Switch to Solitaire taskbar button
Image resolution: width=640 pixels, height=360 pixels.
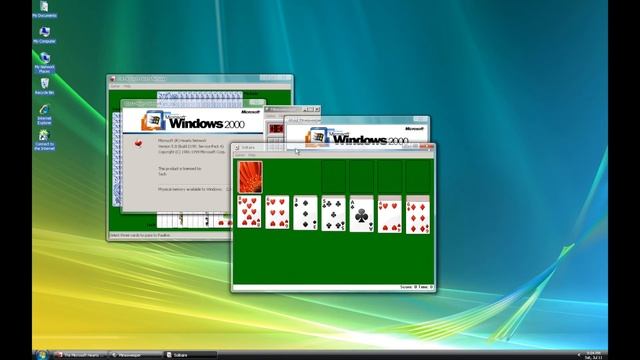191,355
